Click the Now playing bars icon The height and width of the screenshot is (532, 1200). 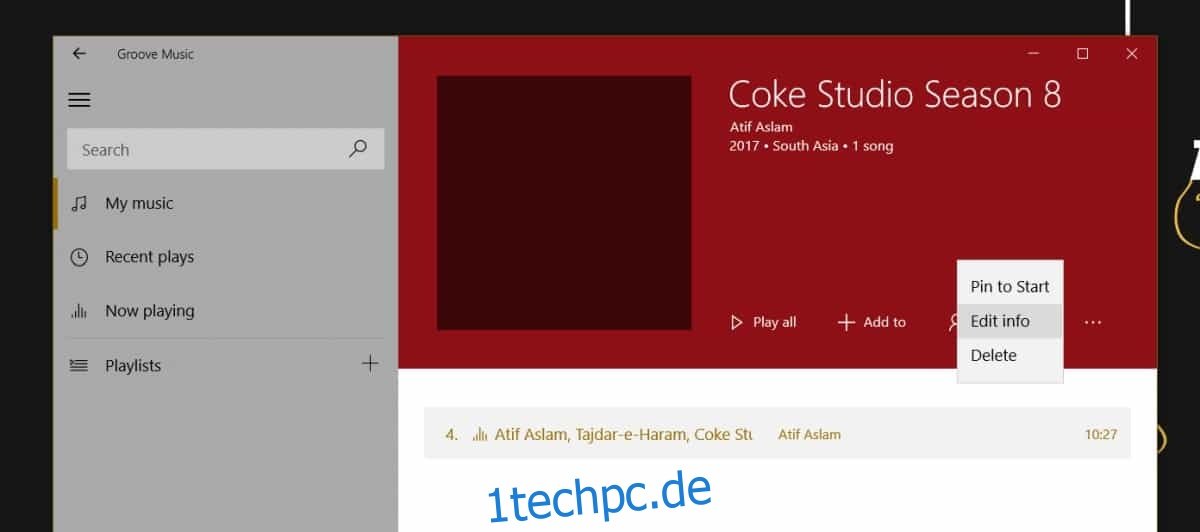[x=79, y=311]
